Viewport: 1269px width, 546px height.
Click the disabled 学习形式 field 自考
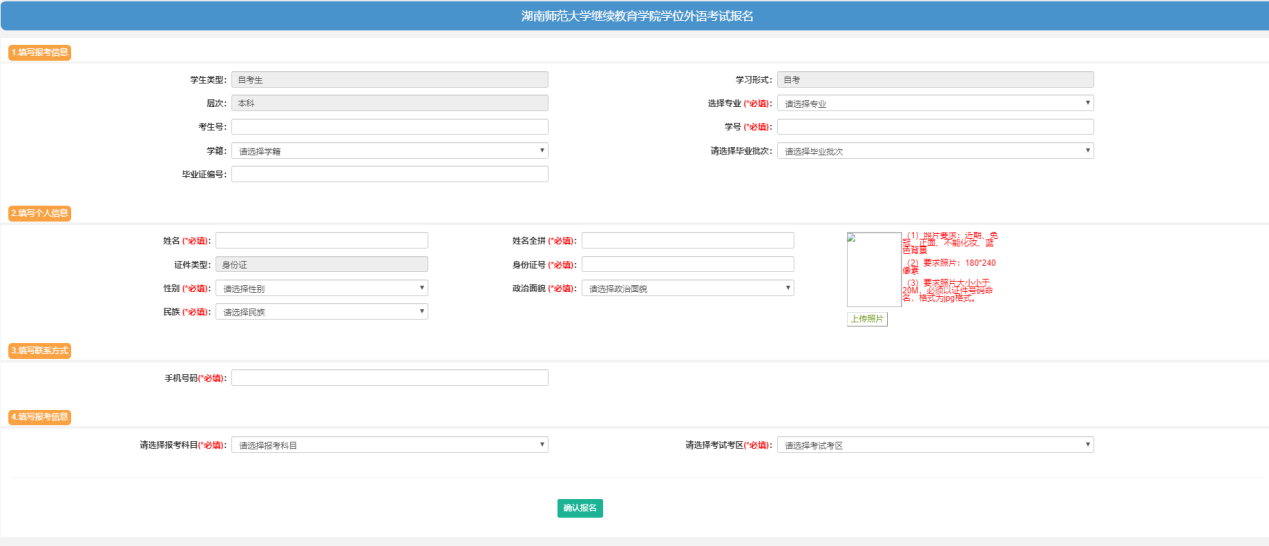point(935,79)
